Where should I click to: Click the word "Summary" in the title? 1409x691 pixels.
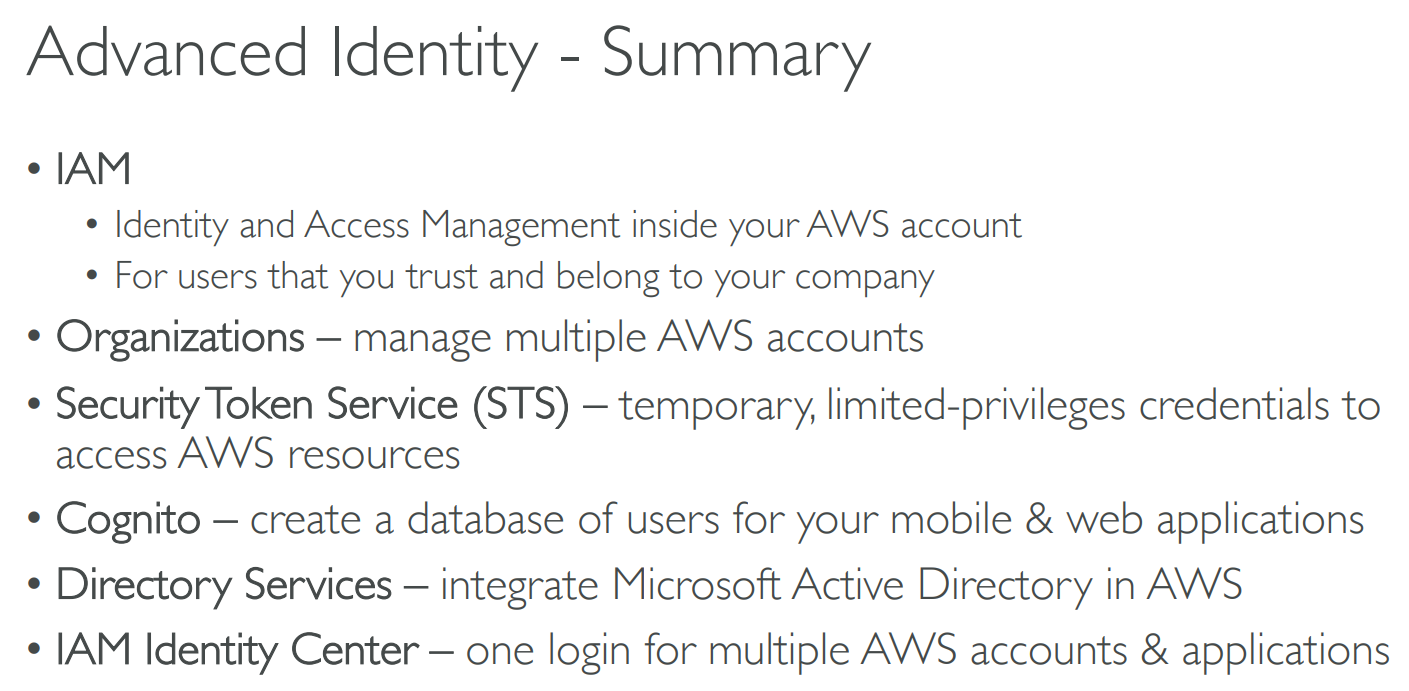pos(736,53)
